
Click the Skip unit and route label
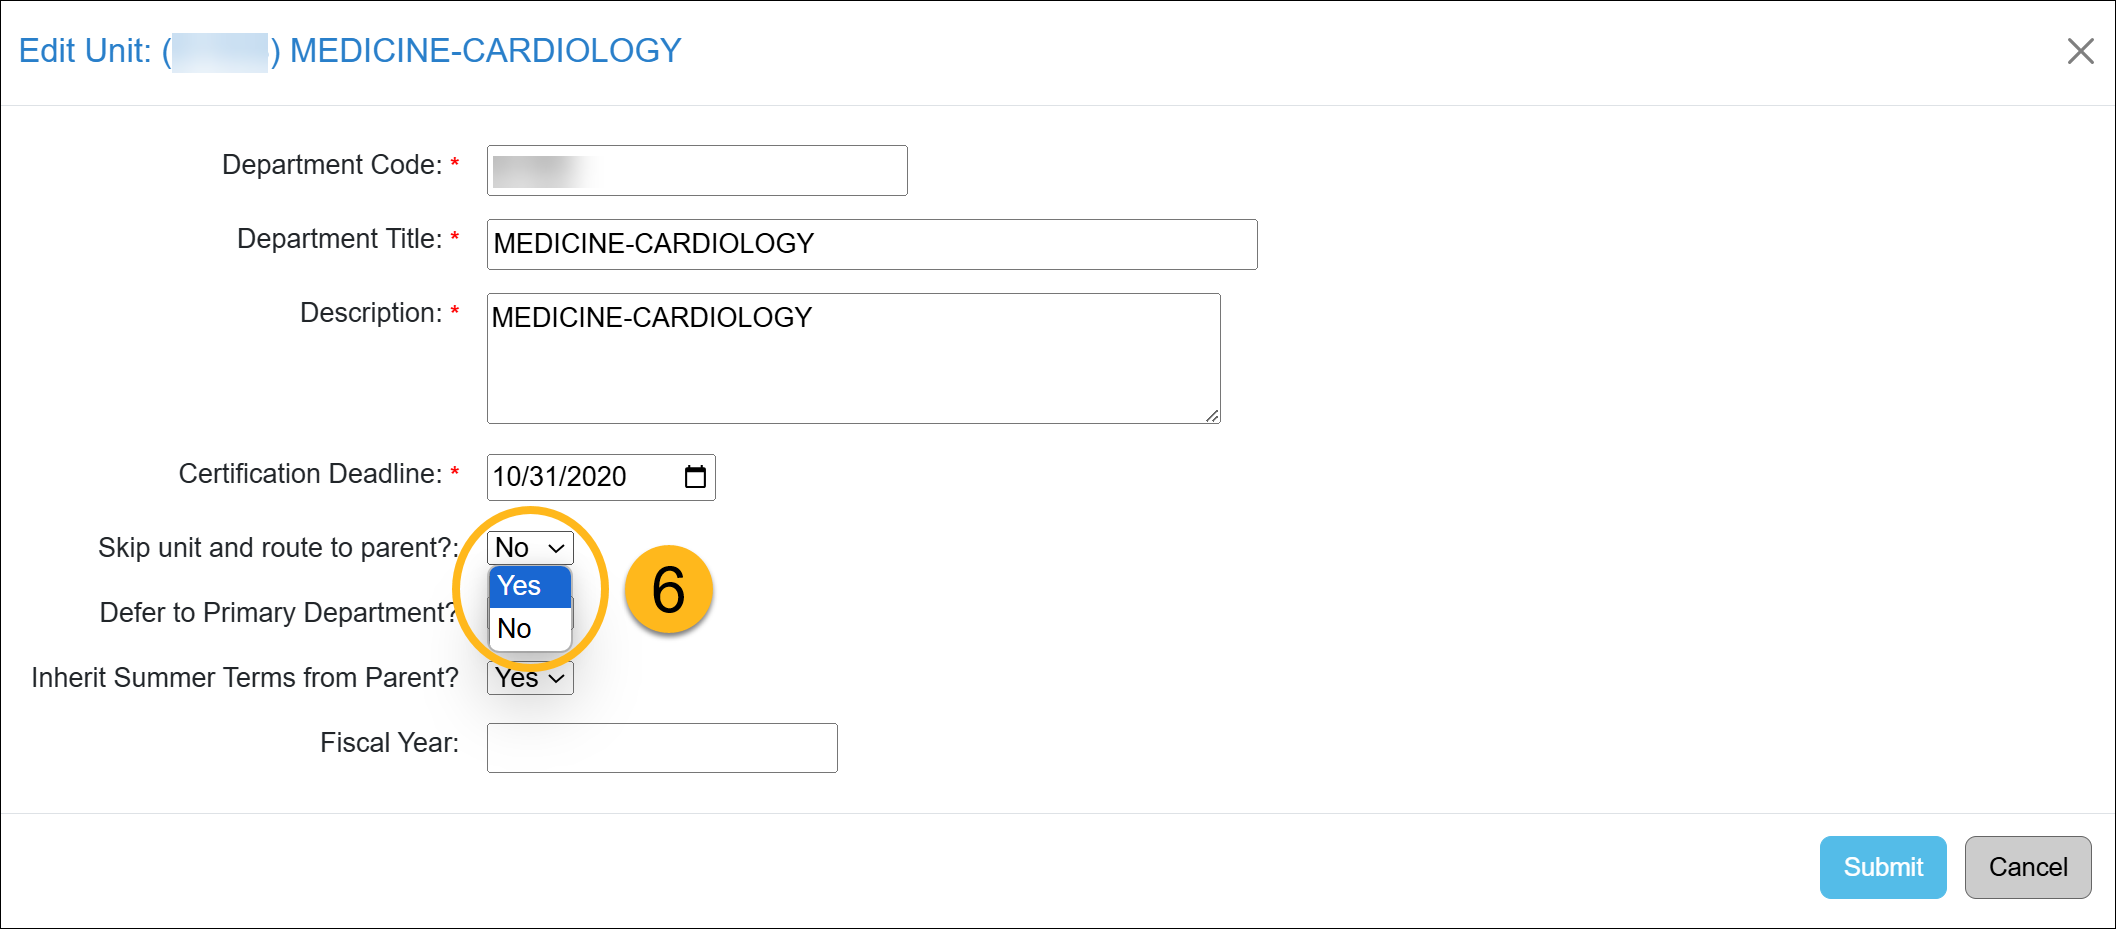(x=277, y=548)
